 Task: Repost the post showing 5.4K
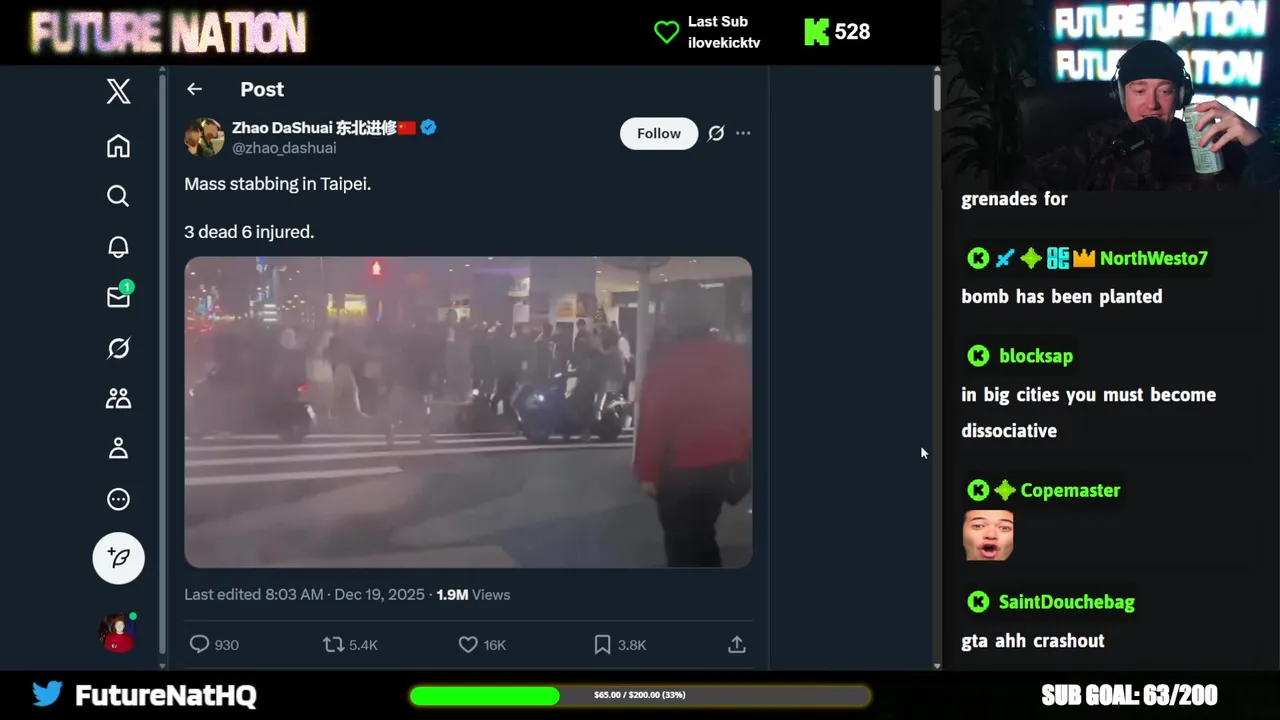tap(350, 645)
